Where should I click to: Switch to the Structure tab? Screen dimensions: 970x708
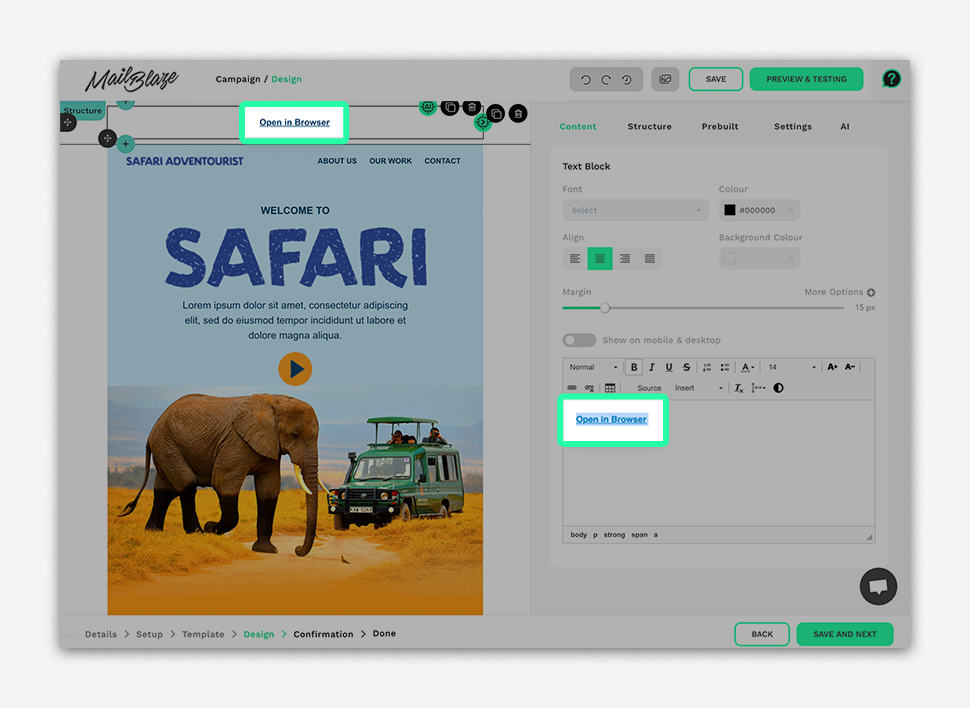(649, 127)
